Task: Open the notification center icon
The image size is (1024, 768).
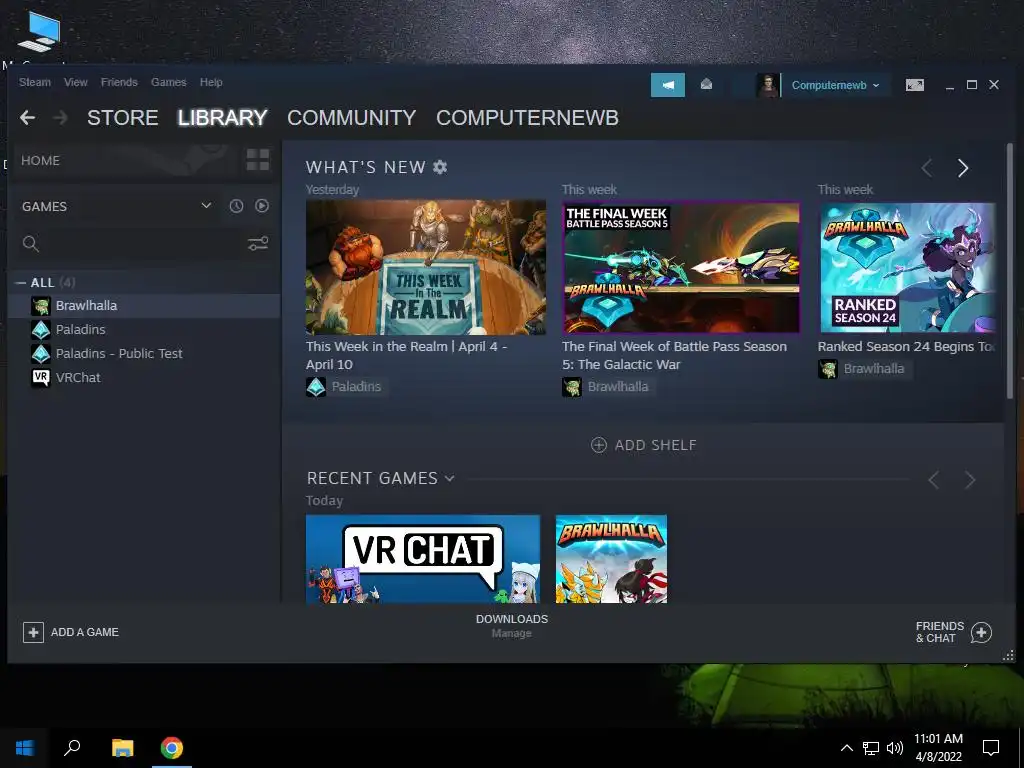Action: [x=991, y=748]
